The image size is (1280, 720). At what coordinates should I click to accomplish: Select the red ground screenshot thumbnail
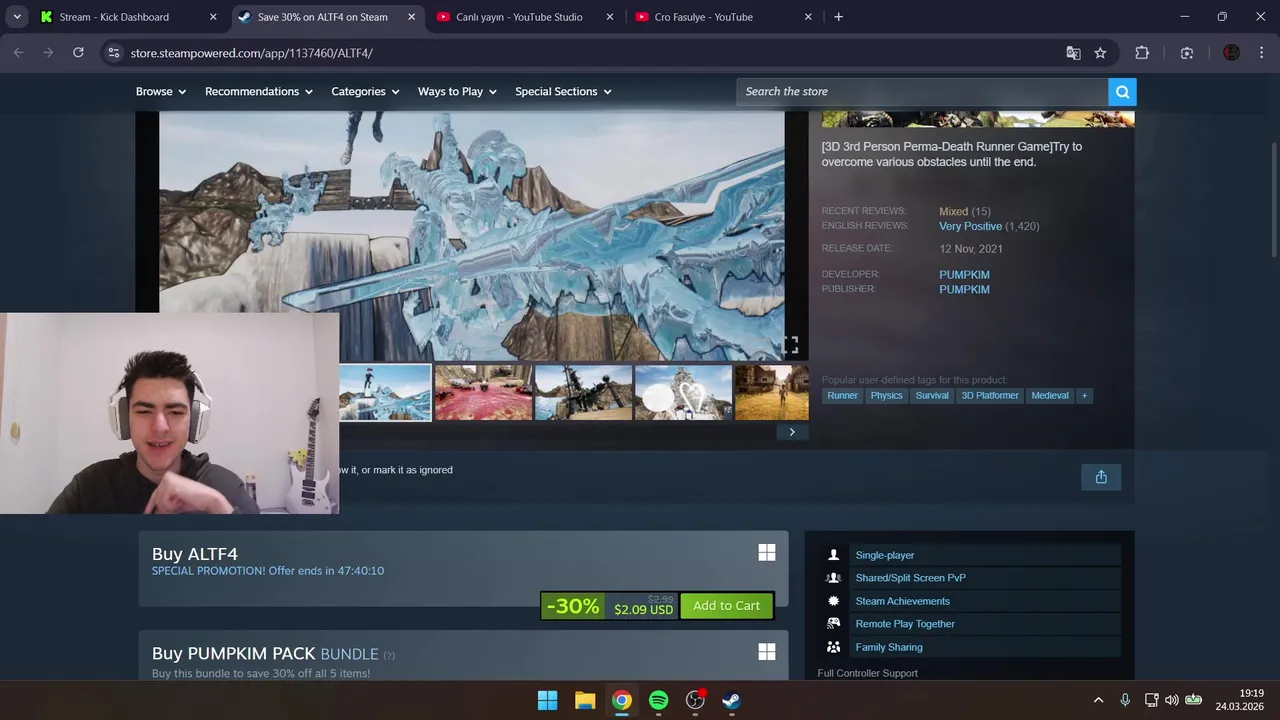tap(484, 392)
